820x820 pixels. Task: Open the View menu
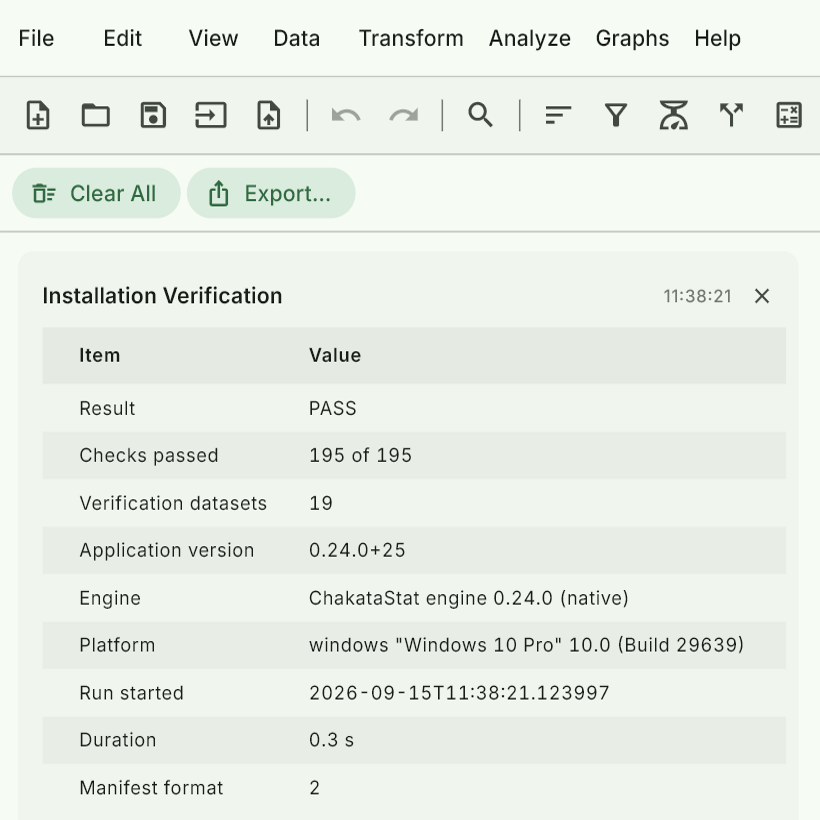[213, 38]
